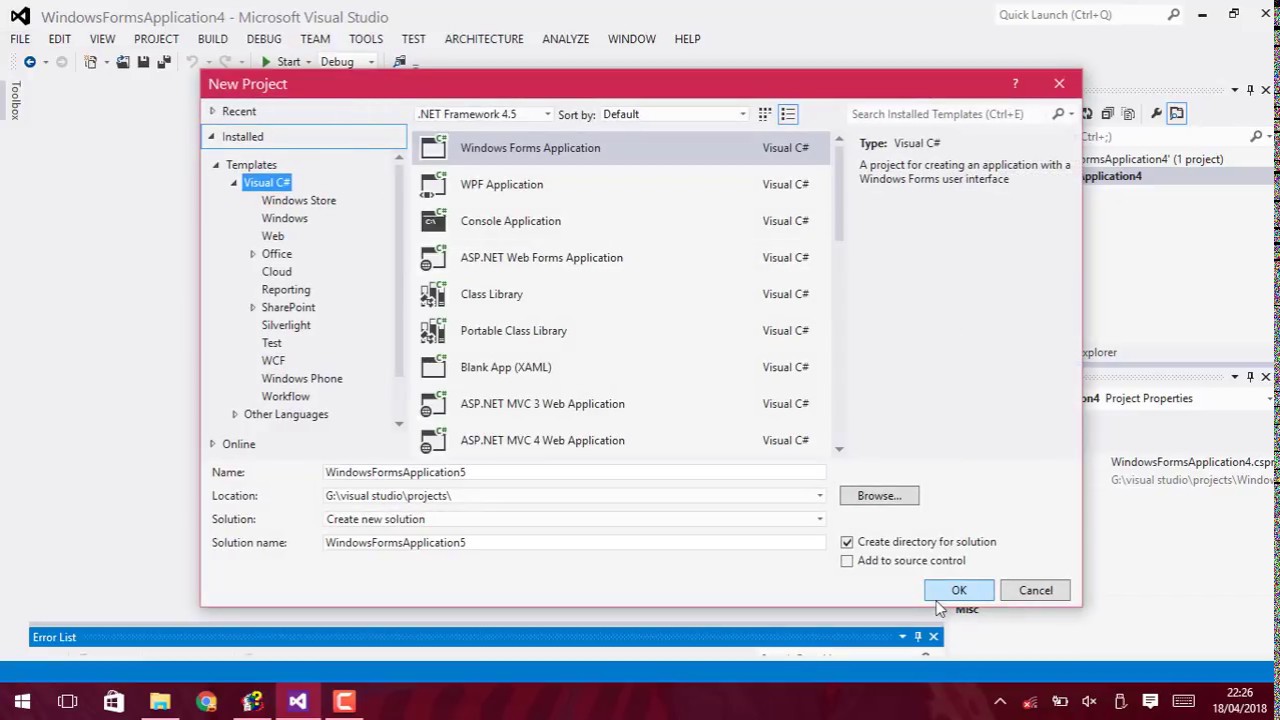1280x720 pixels.
Task: Toggle Solution Explorer Preview Selected Items icon
Action: (1177, 114)
